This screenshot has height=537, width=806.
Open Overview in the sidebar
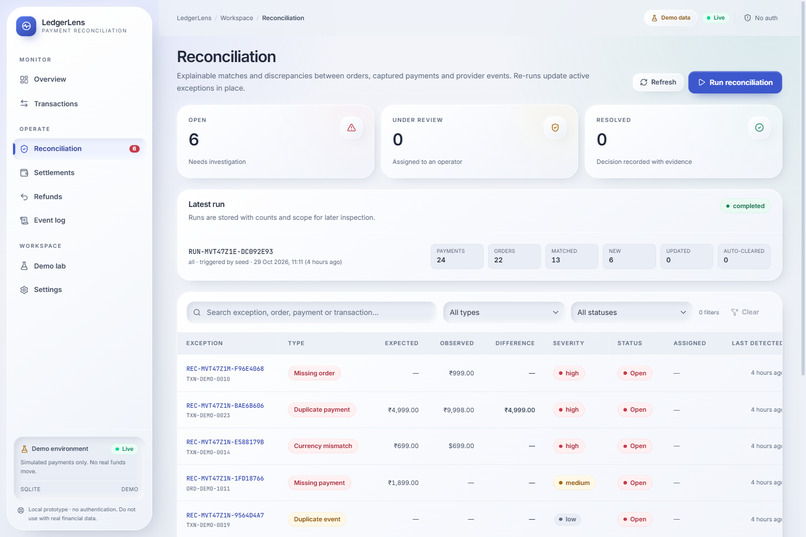tap(79, 79)
